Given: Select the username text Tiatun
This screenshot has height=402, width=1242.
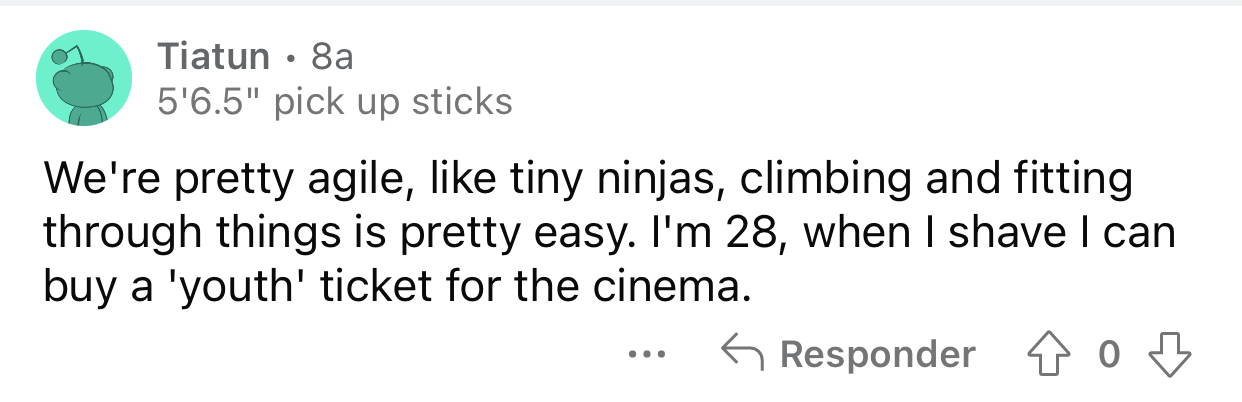Looking at the screenshot, I should 213,58.
